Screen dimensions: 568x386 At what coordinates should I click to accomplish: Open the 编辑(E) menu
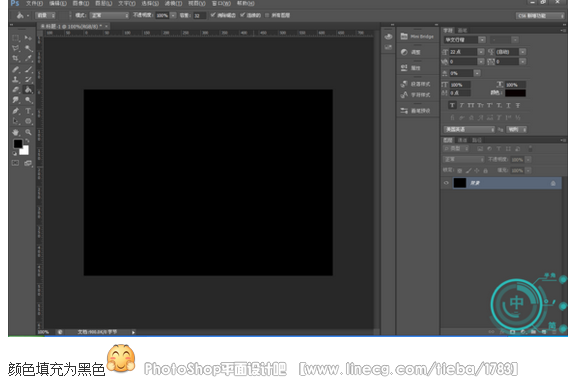[58, 3]
